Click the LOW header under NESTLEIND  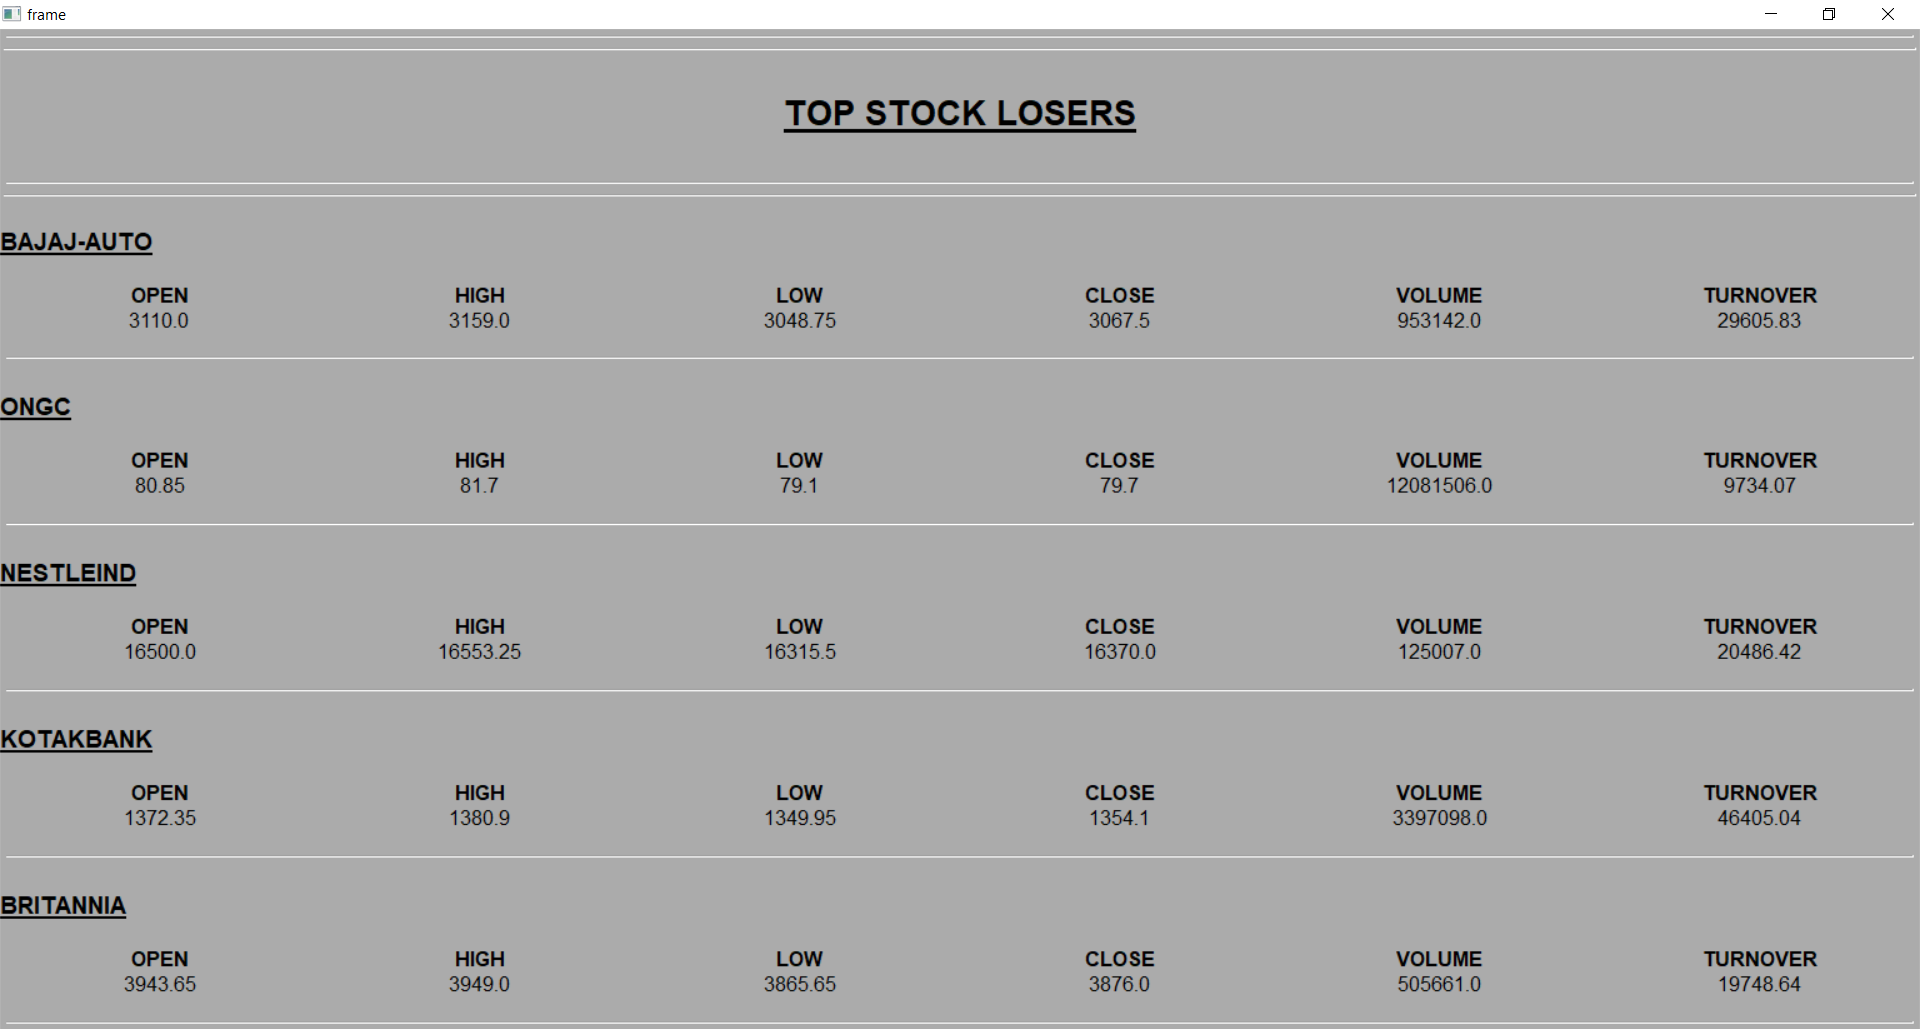coord(798,626)
